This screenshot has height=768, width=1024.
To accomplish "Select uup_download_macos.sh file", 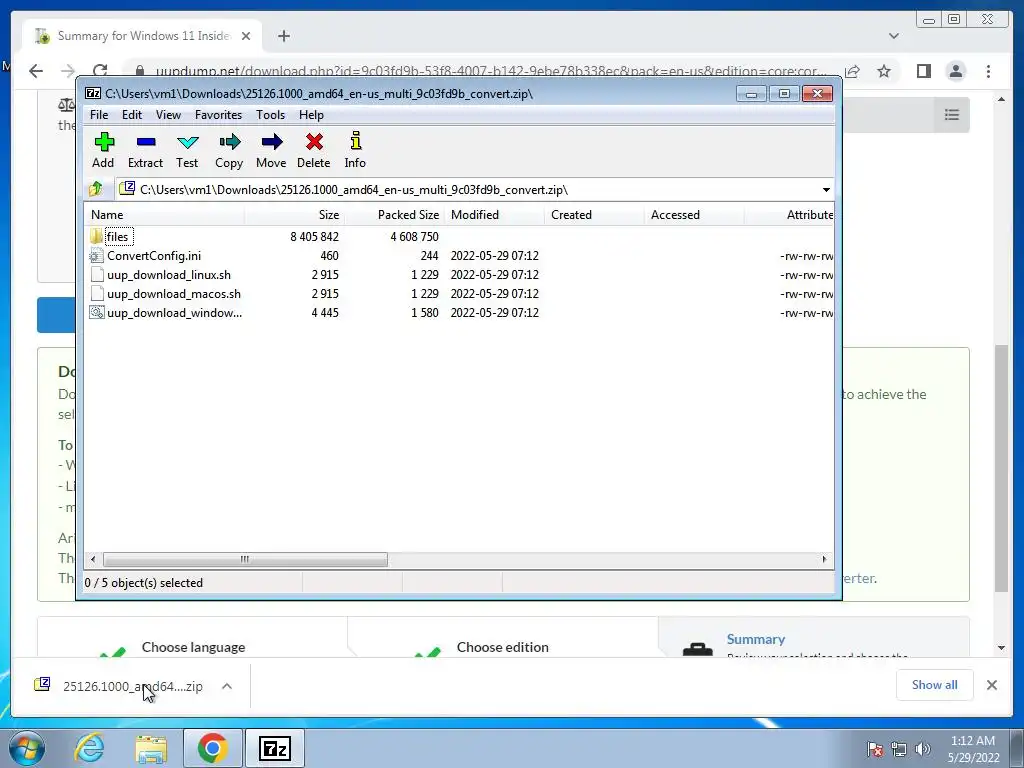I will click(173, 294).
